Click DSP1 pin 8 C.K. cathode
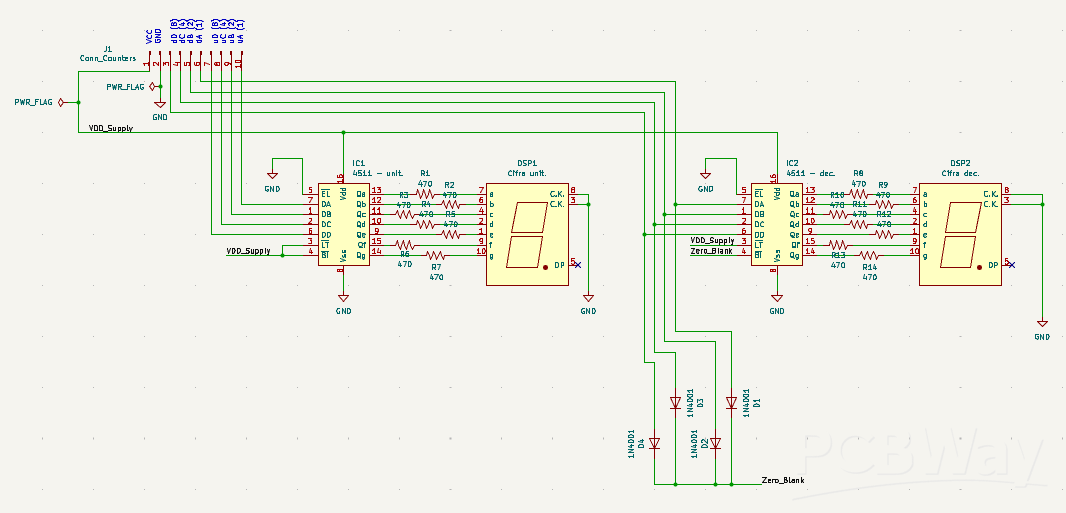 pos(573,190)
